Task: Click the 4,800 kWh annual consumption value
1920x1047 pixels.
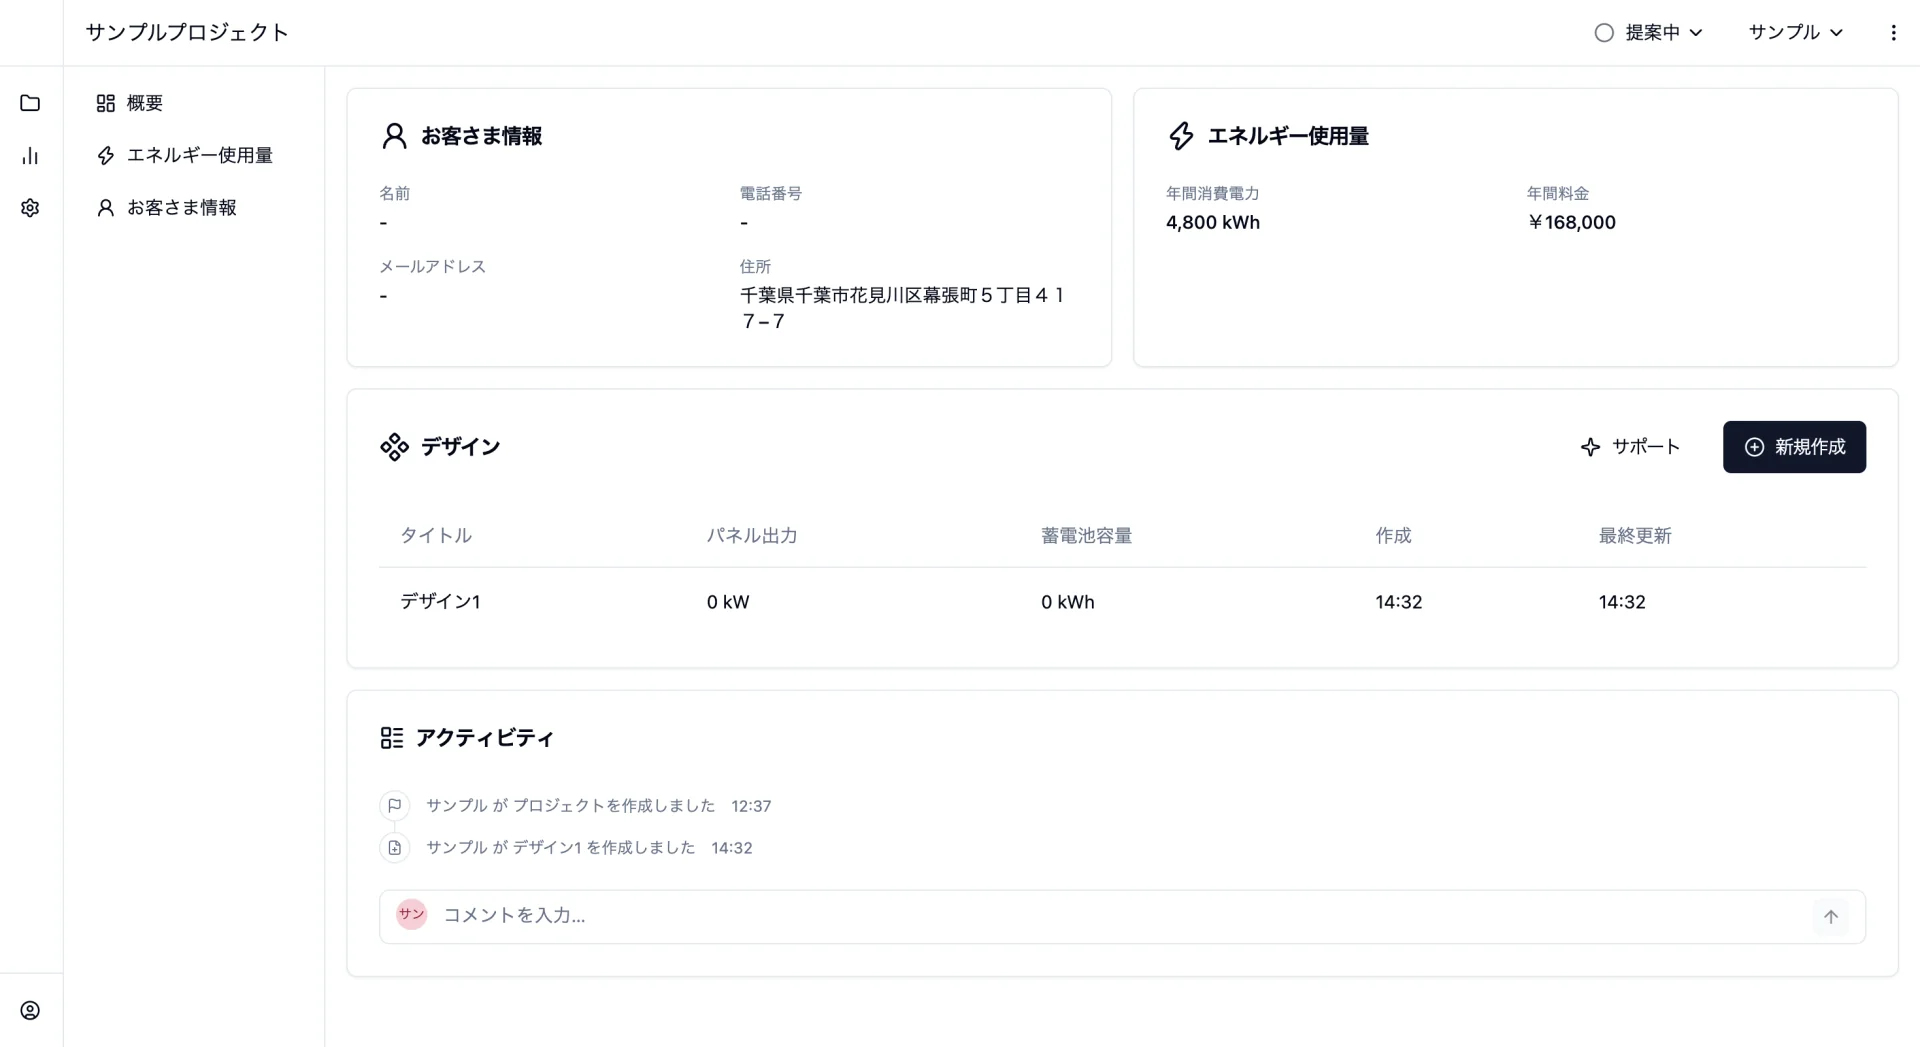Action: coord(1213,223)
